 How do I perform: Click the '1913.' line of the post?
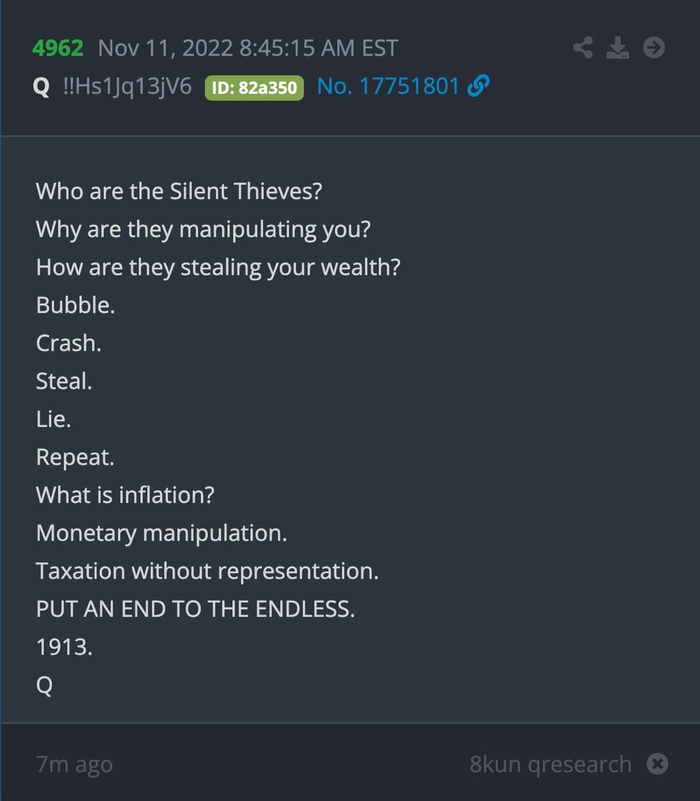64,647
